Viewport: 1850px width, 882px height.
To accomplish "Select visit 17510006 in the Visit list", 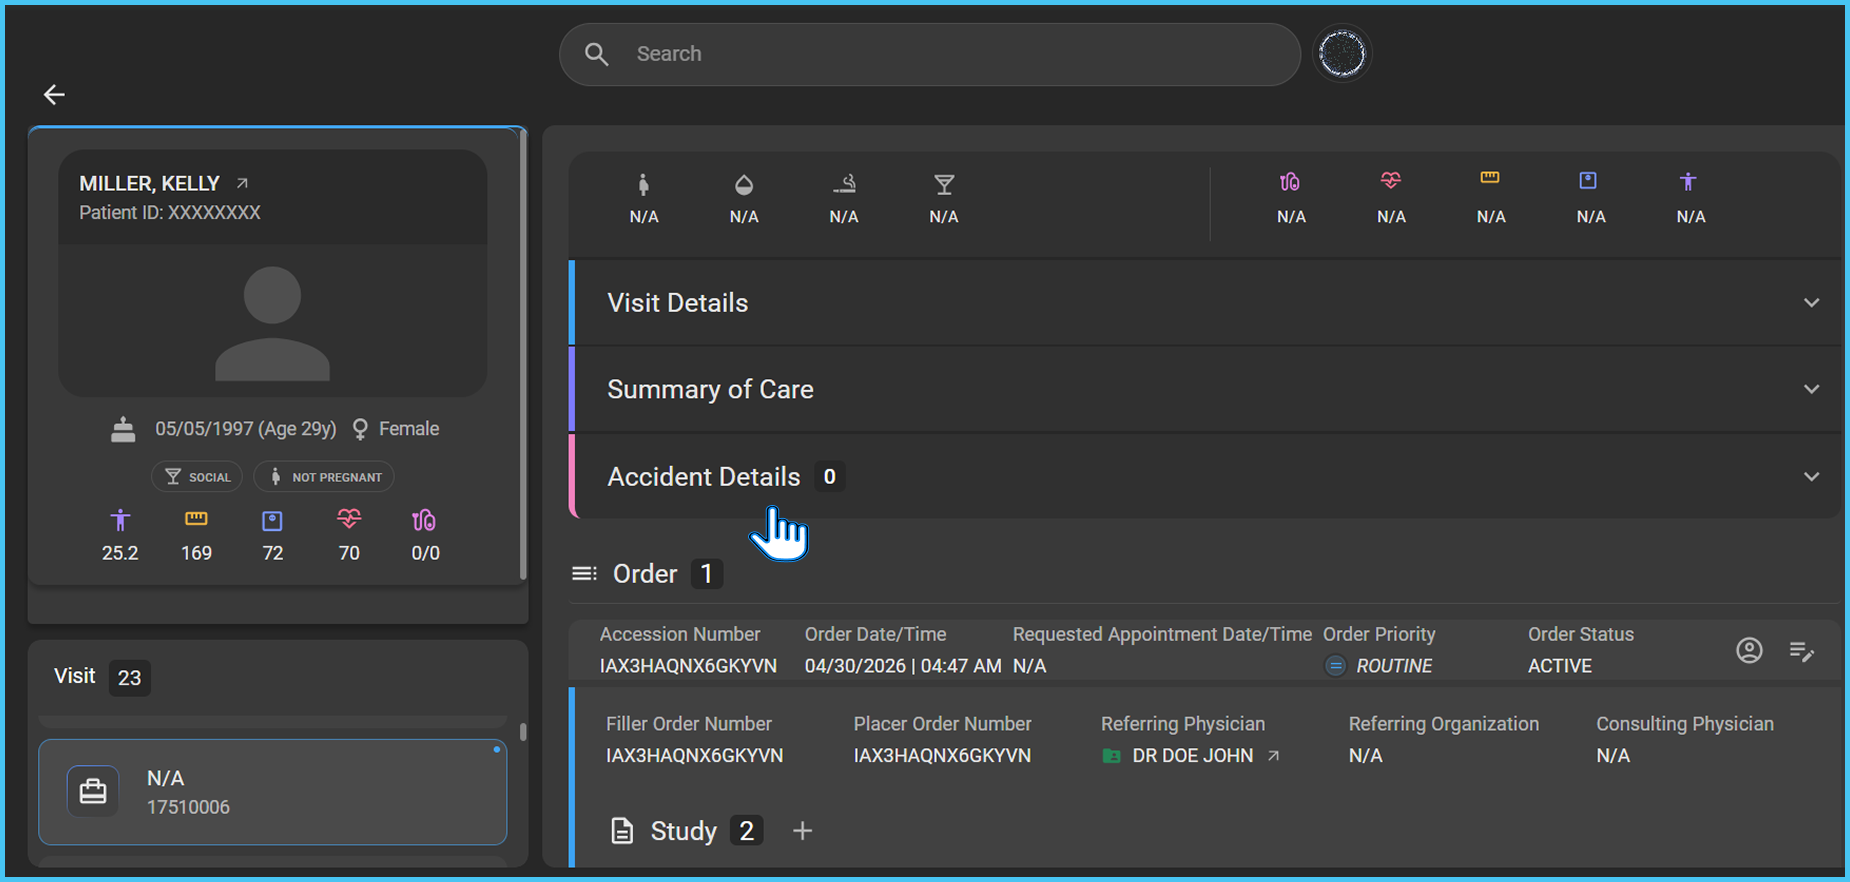I will (273, 792).
